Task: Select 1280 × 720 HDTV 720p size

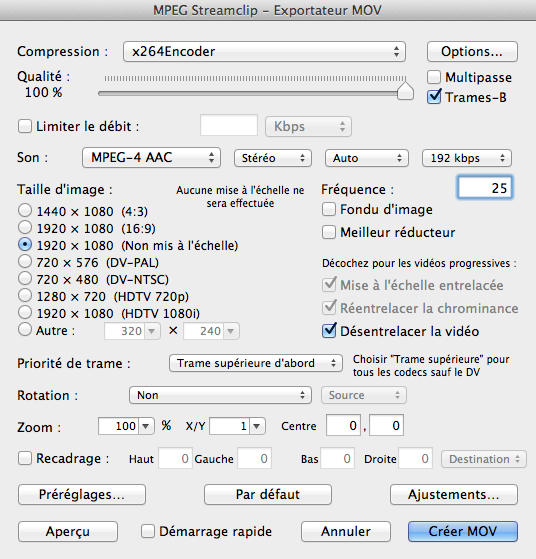Action: point(25,296)
